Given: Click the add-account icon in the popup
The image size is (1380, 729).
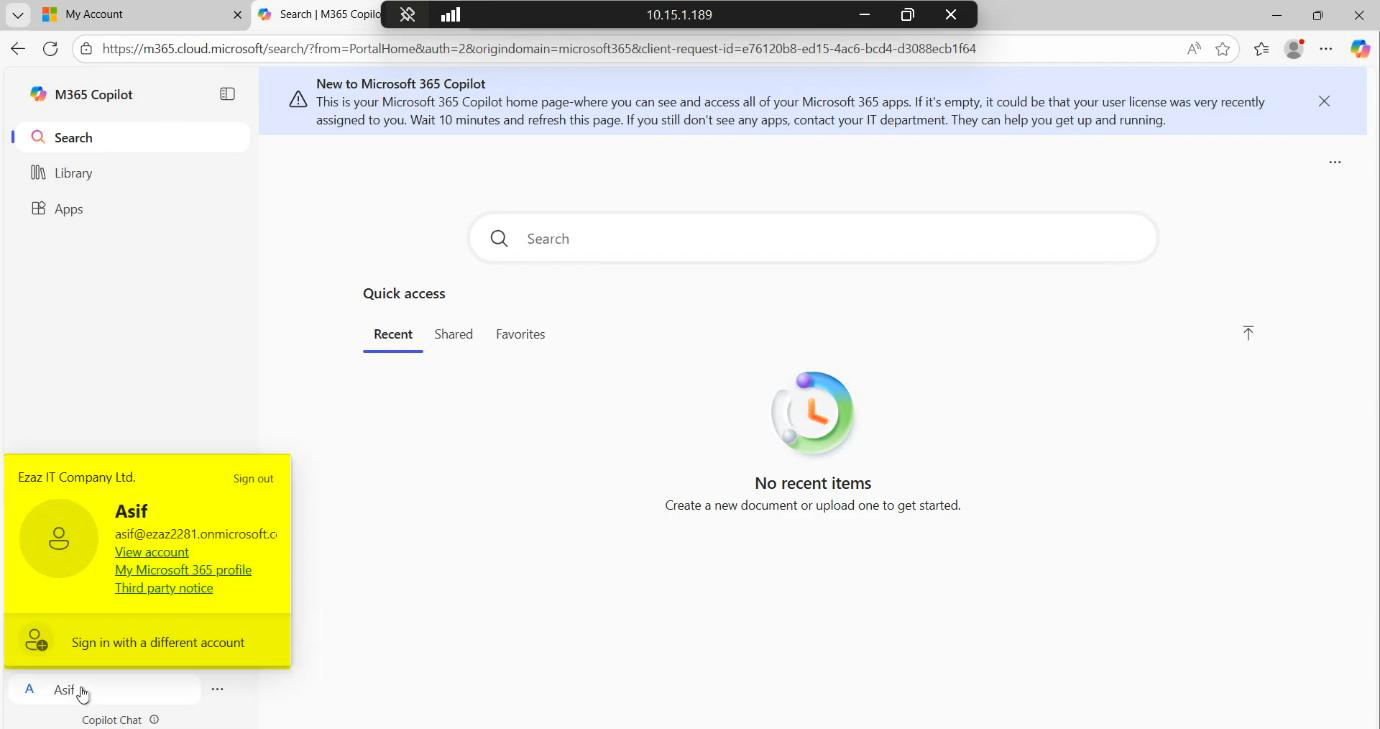Looking at the screenshot, I should 36,640.
